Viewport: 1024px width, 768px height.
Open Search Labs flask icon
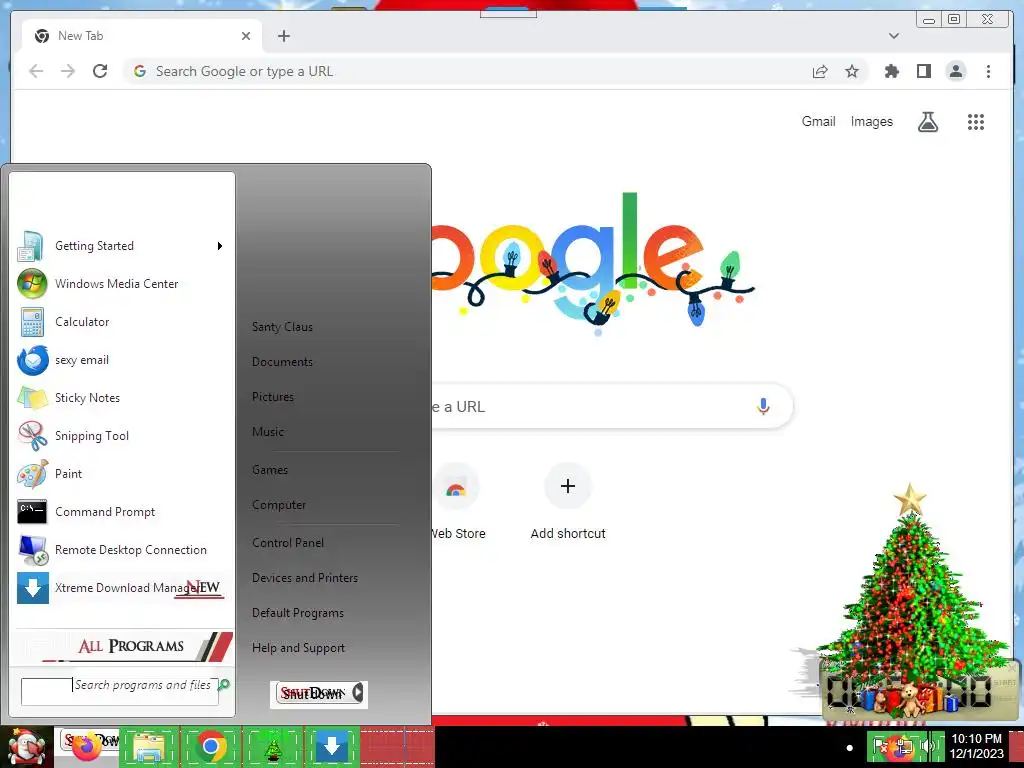(x=927, y=121)
